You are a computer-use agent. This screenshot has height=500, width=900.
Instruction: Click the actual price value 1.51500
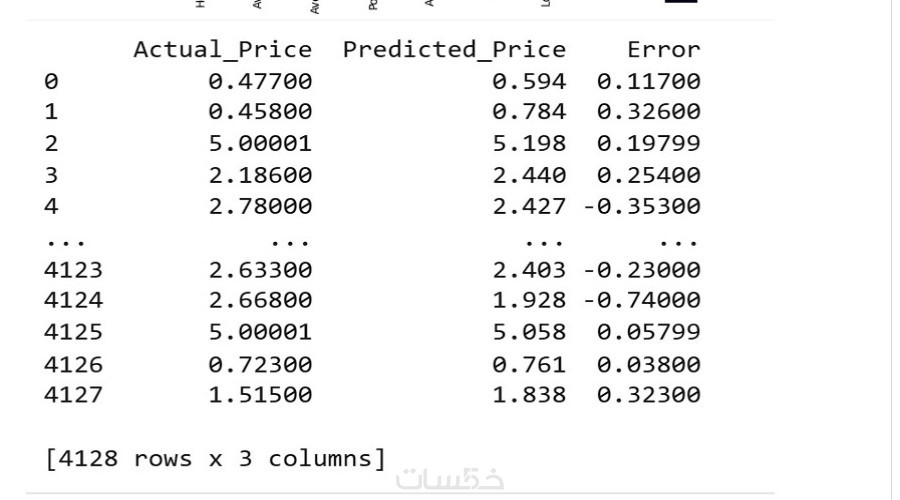point(260,395)
